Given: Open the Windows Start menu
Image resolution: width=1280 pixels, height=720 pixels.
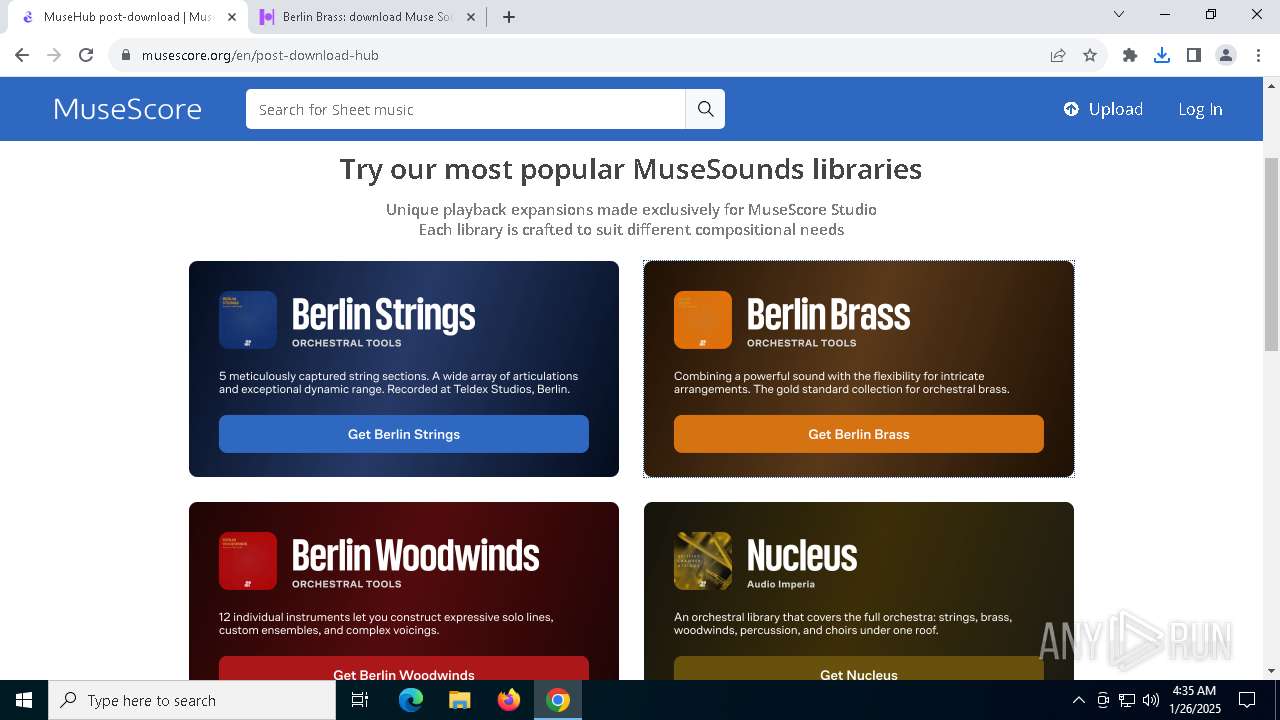Looking at the screenshot, I should 24,700.
